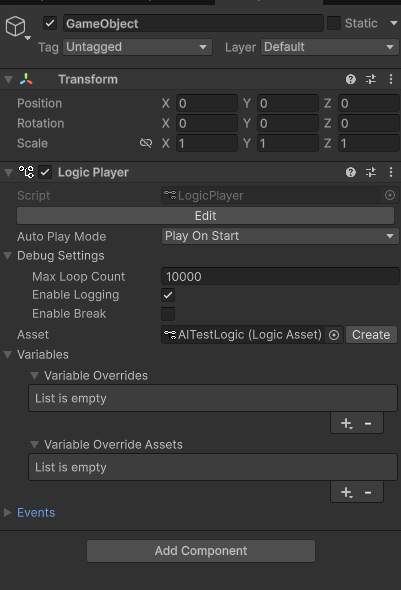The height and width of the screenshot is (590, 401).
Task: Enable the Static checkbox
Action: [334, 23]
